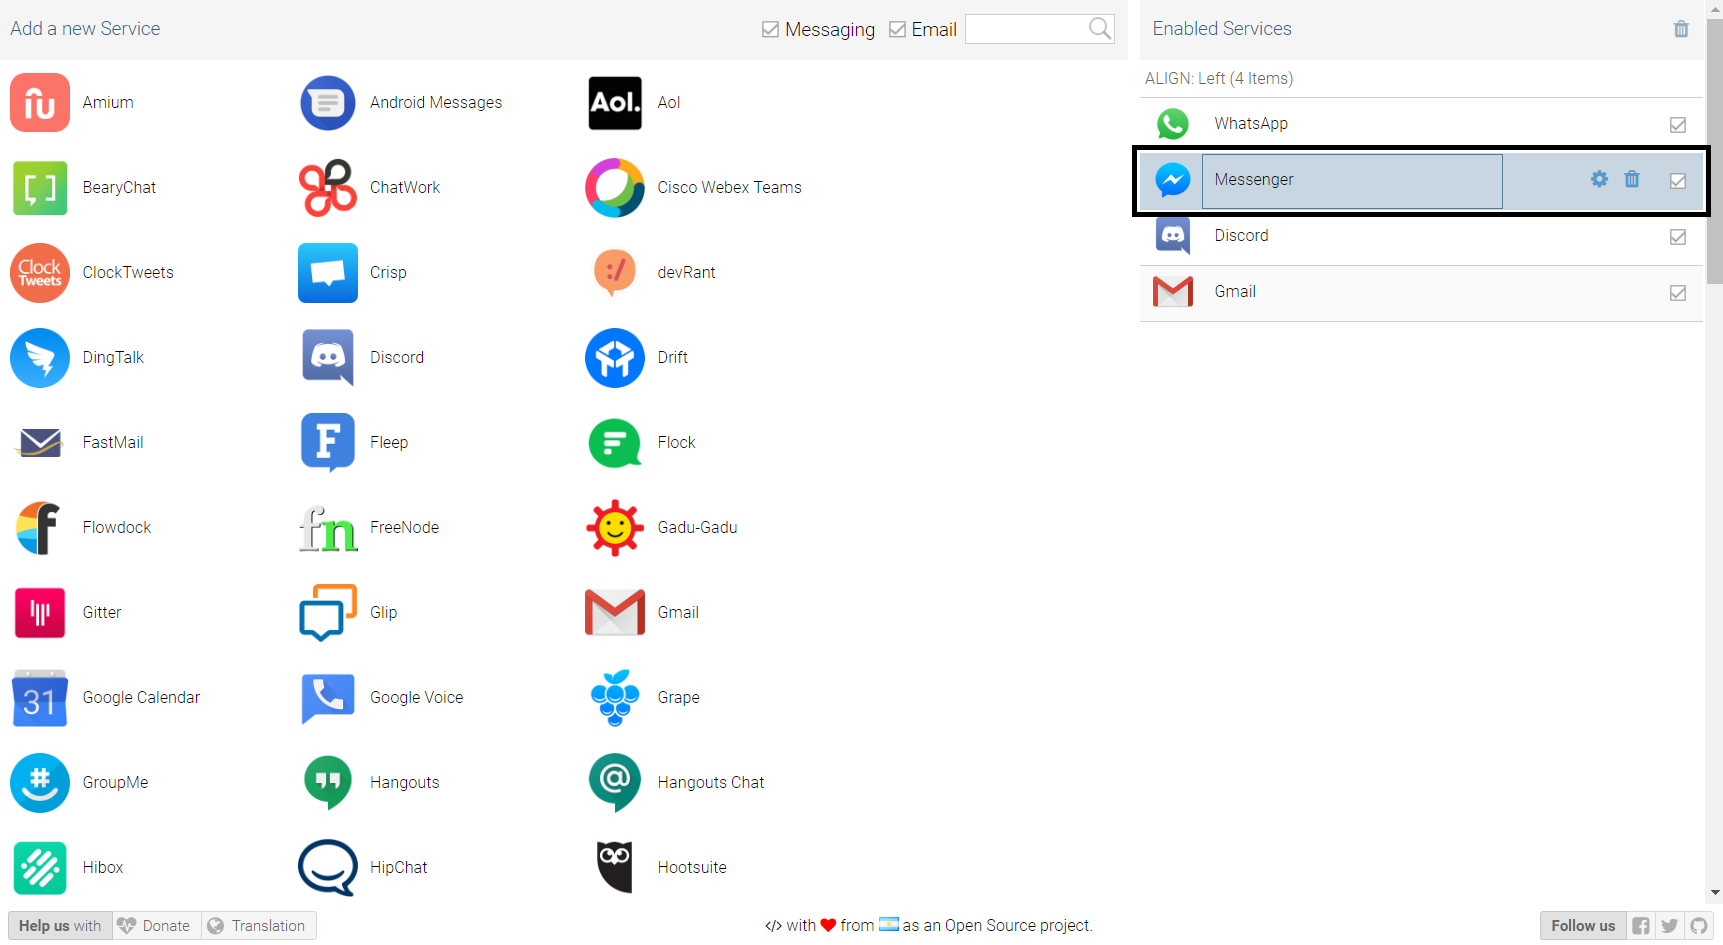Delete Messenger with its trash icon
The width and height of the screenshot is (1723, 945).
point(1632,179)
